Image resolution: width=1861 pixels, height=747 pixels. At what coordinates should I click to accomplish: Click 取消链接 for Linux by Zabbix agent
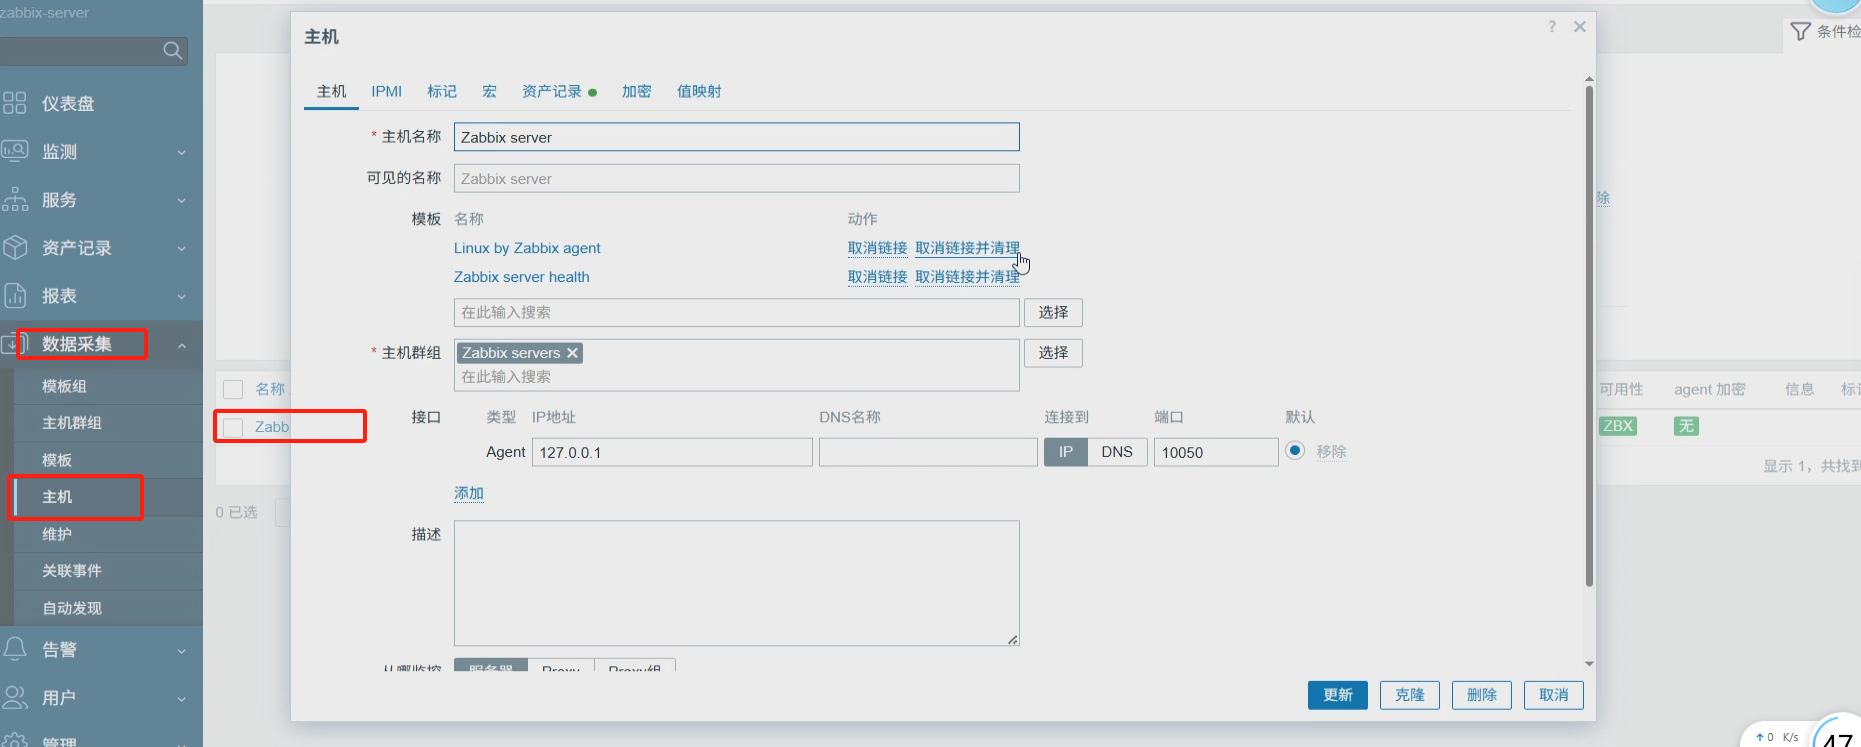coord(877,248)
